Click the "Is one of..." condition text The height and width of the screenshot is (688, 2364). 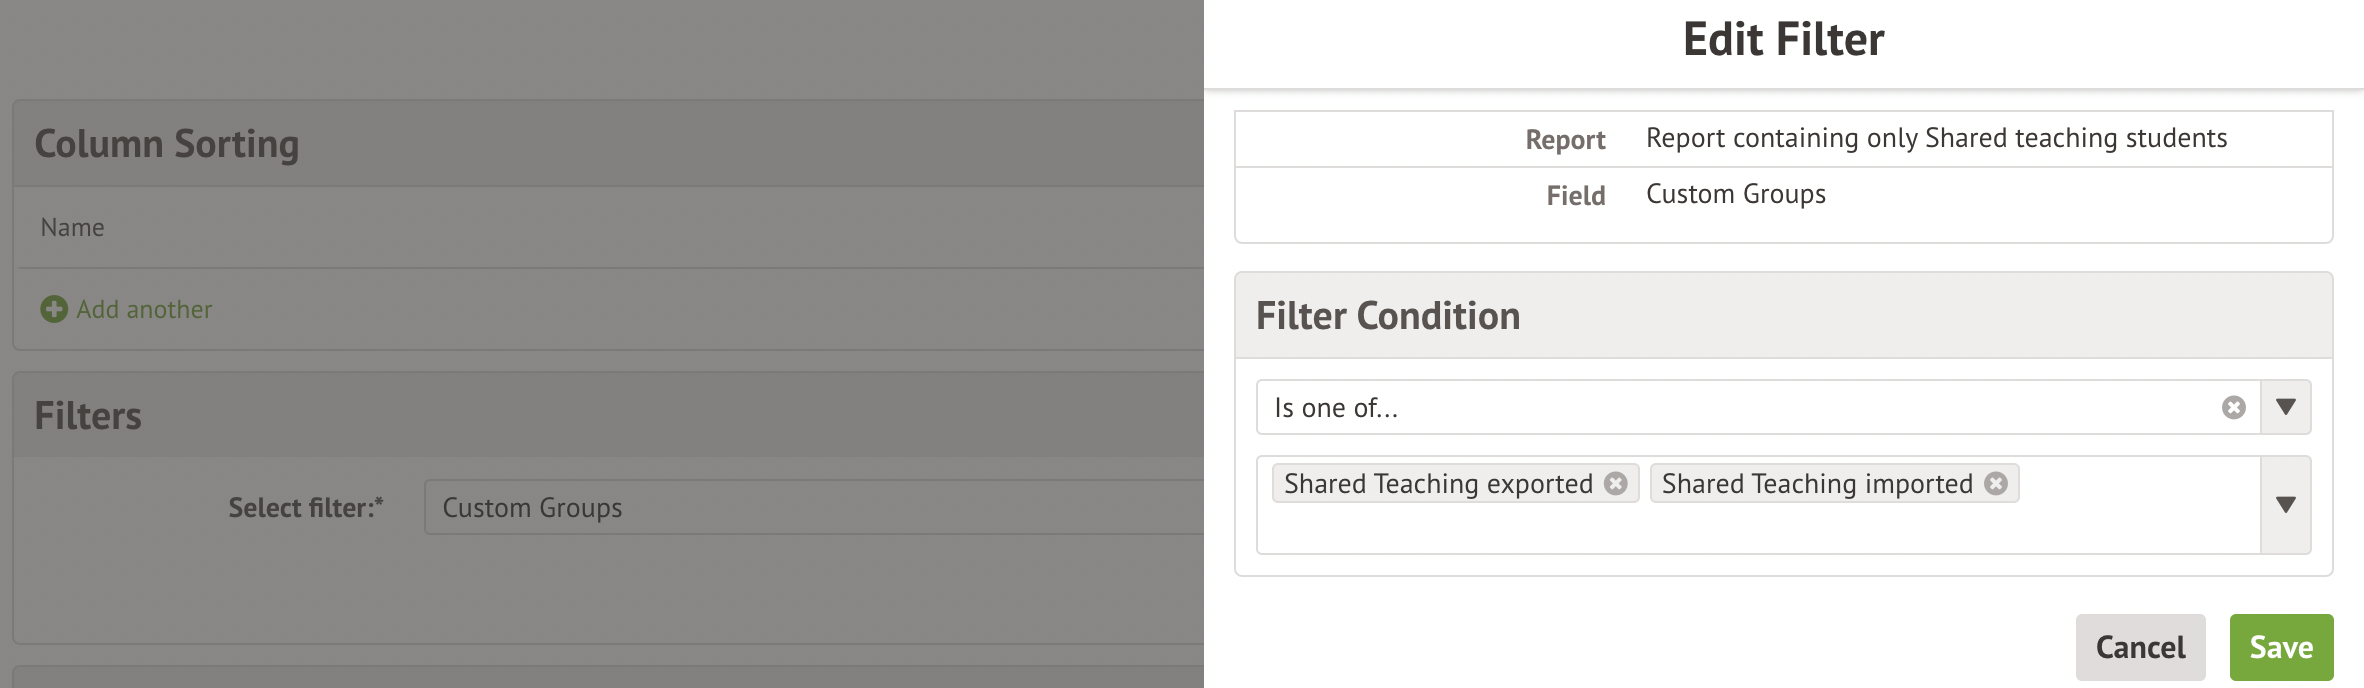click(x=1336, y=408)
